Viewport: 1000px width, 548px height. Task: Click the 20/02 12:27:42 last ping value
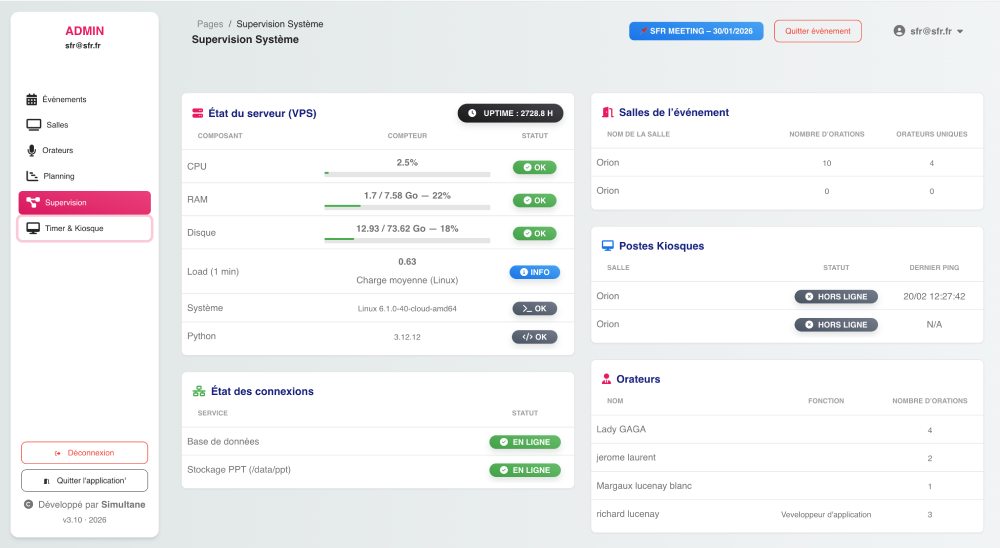pos(934,297)
